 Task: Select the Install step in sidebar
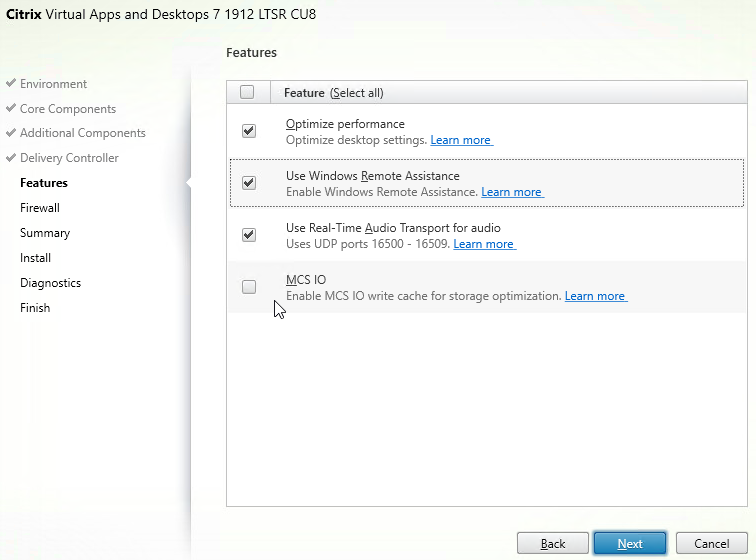click(35, 258)
